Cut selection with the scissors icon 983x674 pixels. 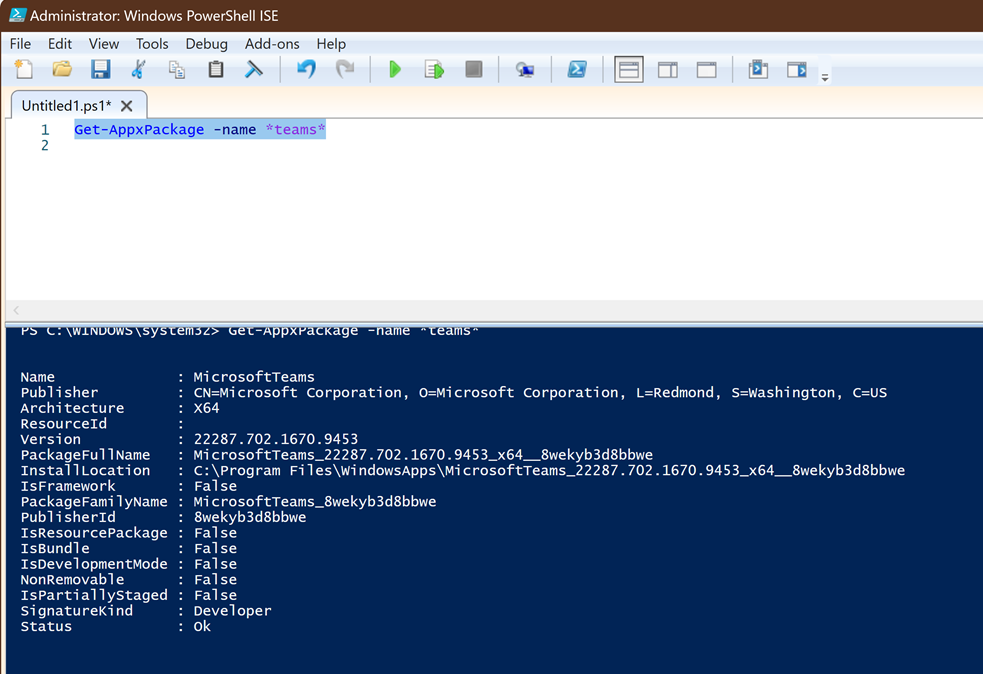point(139,69)
